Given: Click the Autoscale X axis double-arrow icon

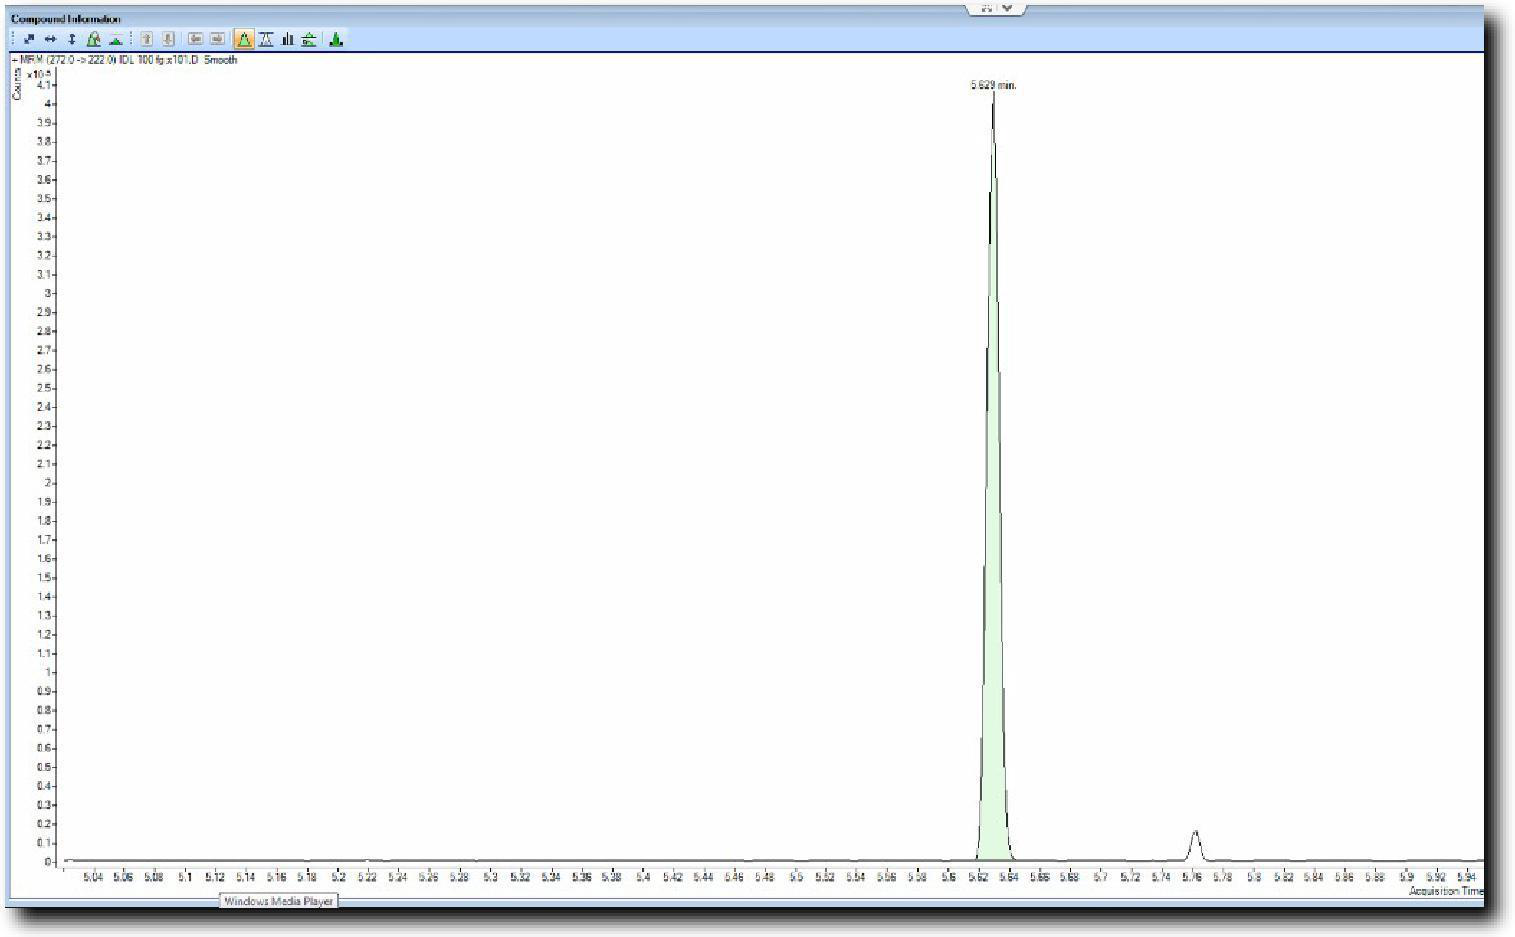Looking at the screenshot, I should (x=50, y=39).
